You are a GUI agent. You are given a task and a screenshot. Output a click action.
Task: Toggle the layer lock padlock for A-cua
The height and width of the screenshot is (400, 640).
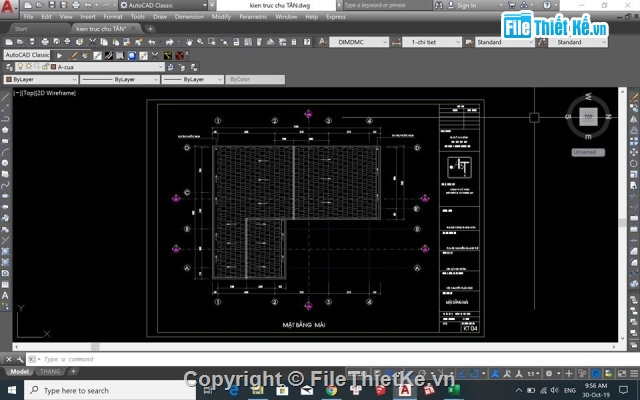[46, 67]
